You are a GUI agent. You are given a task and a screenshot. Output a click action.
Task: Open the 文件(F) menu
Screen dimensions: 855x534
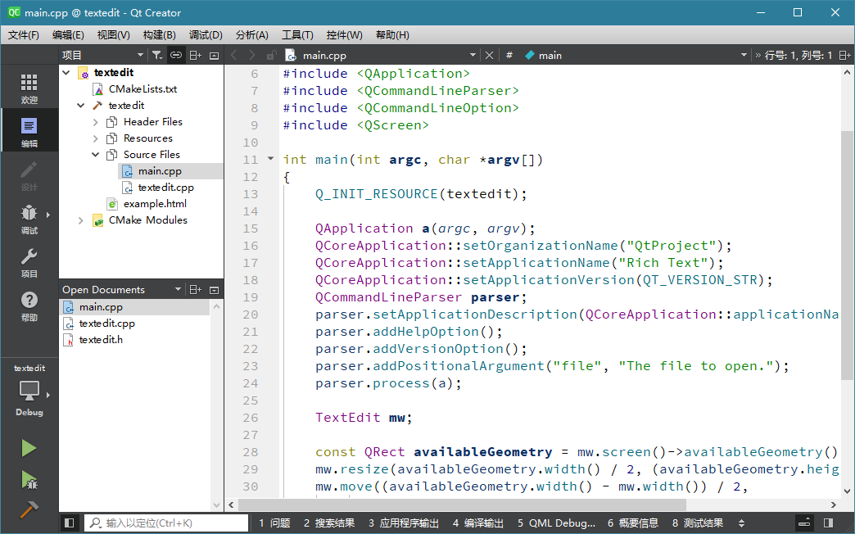(x=23, y=35)
